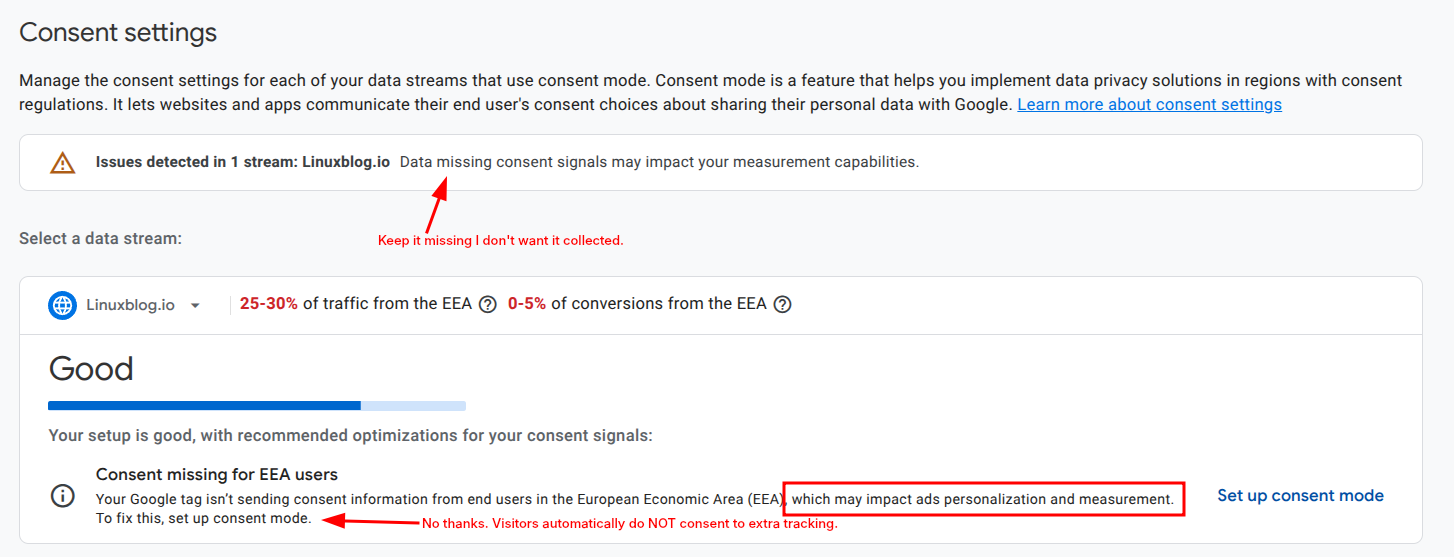Image resolution: width=1454 pixels, height=557 pixels.
Task: Open help icon for EEA traffic percentage
Action: (x=488, y=305)
